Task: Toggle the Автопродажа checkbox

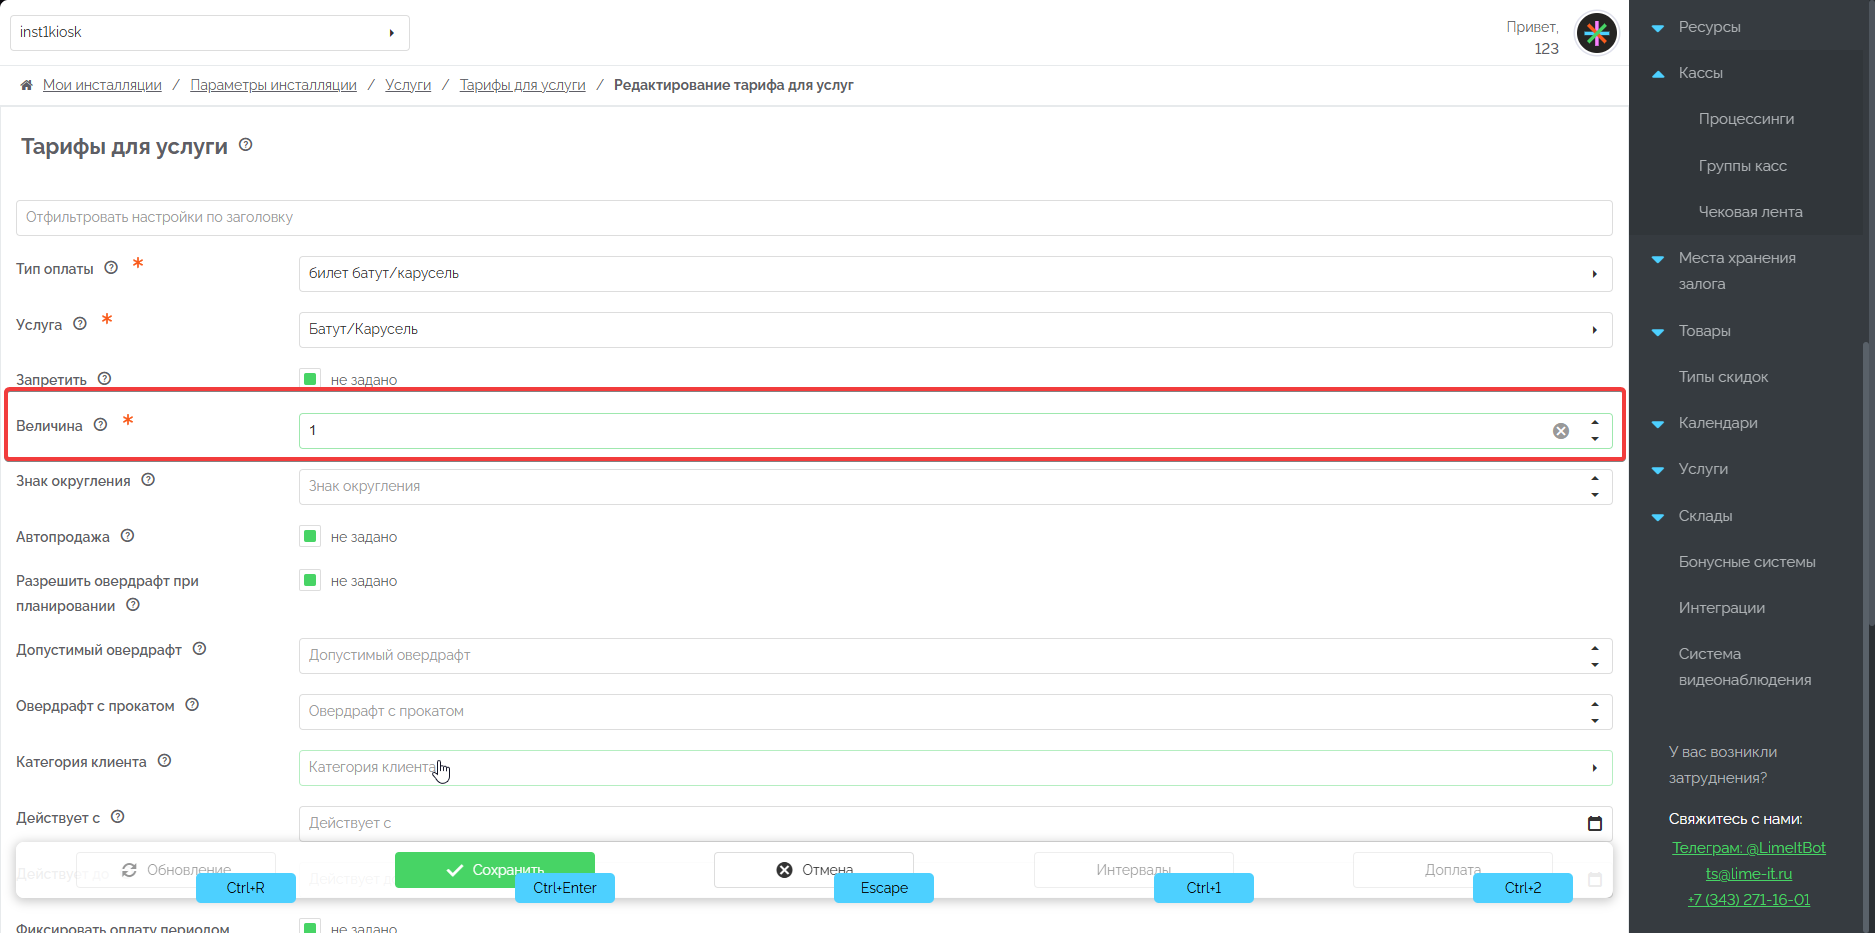Action: tap(310, 536)
